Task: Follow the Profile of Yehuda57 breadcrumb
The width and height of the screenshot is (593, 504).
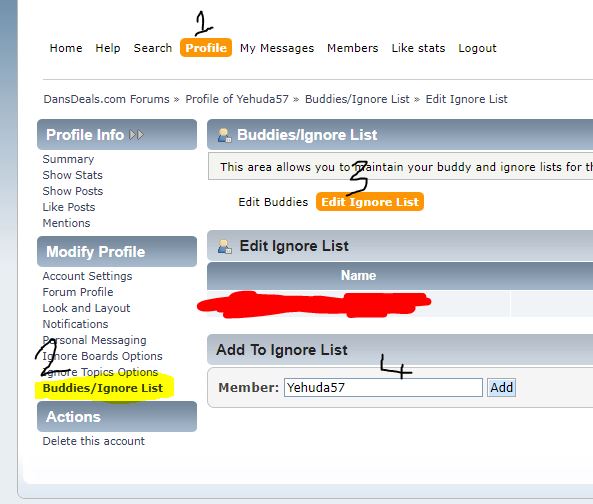Action: coord(237,99)
